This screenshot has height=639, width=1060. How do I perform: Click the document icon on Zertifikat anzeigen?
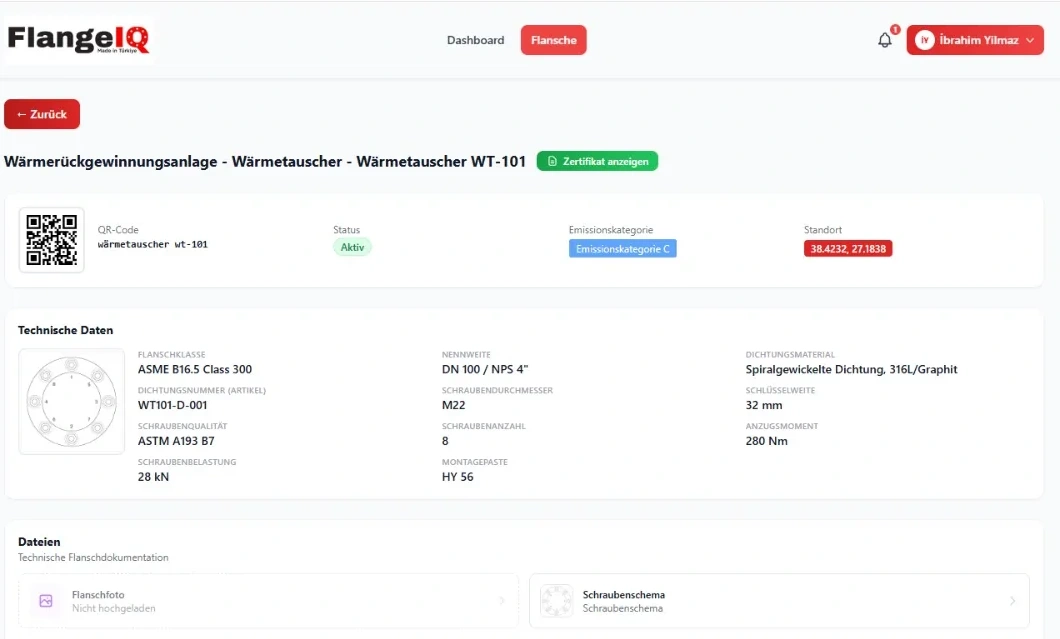click(552, 161)
